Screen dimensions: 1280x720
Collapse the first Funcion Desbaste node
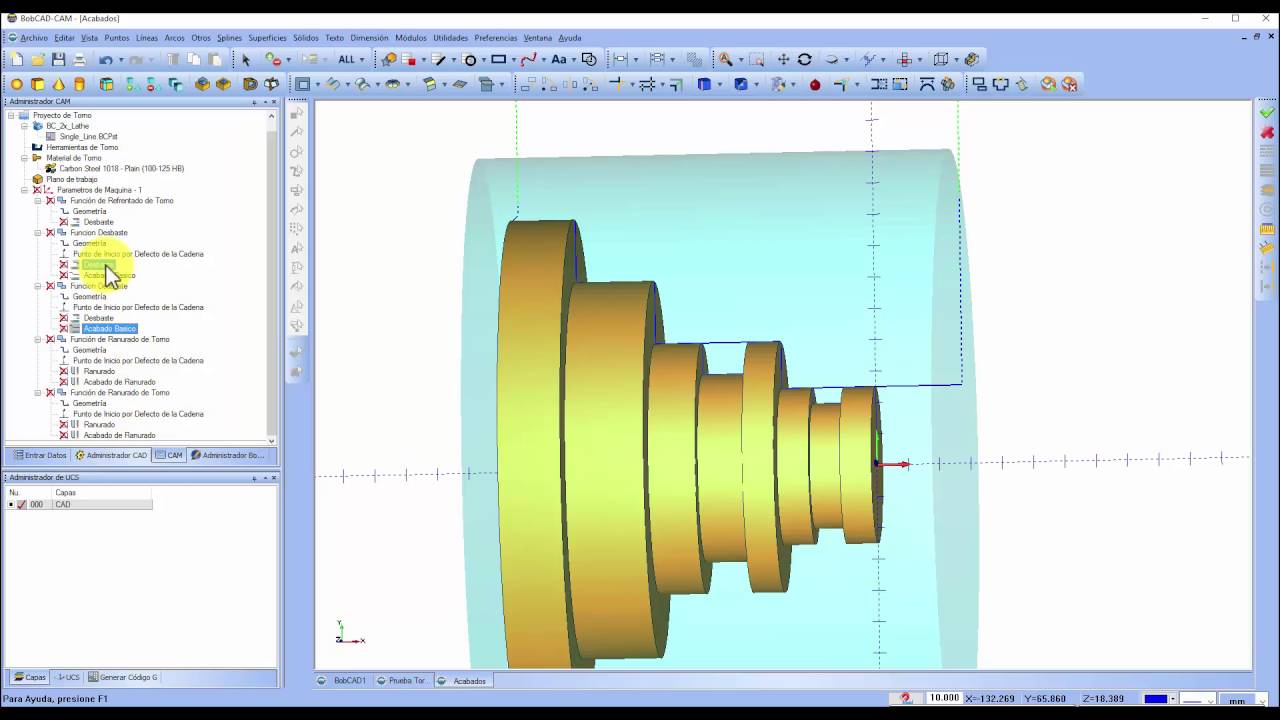click(38, 233)
